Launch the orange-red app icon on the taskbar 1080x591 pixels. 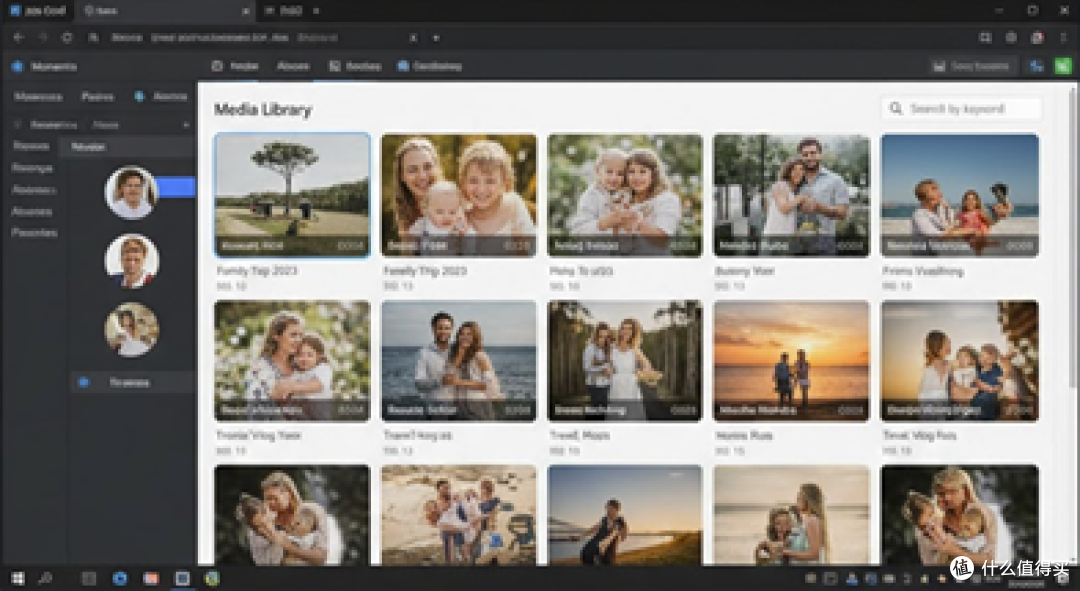tap(151, 579)
